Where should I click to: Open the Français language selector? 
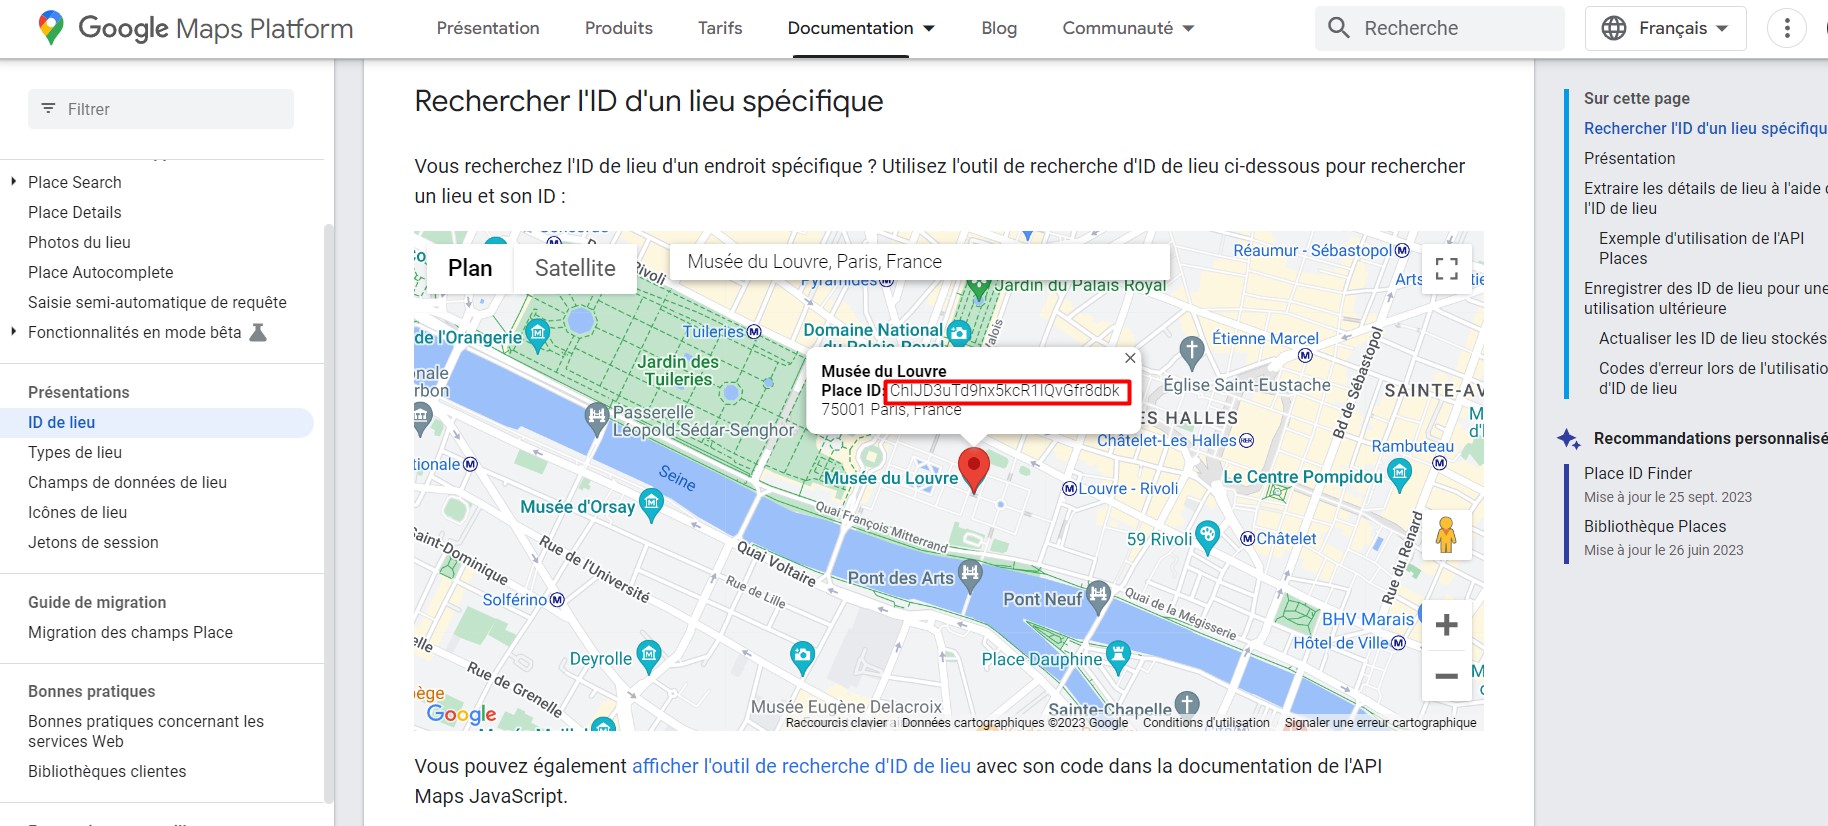pyautogui.click(x=1665, y=28)
